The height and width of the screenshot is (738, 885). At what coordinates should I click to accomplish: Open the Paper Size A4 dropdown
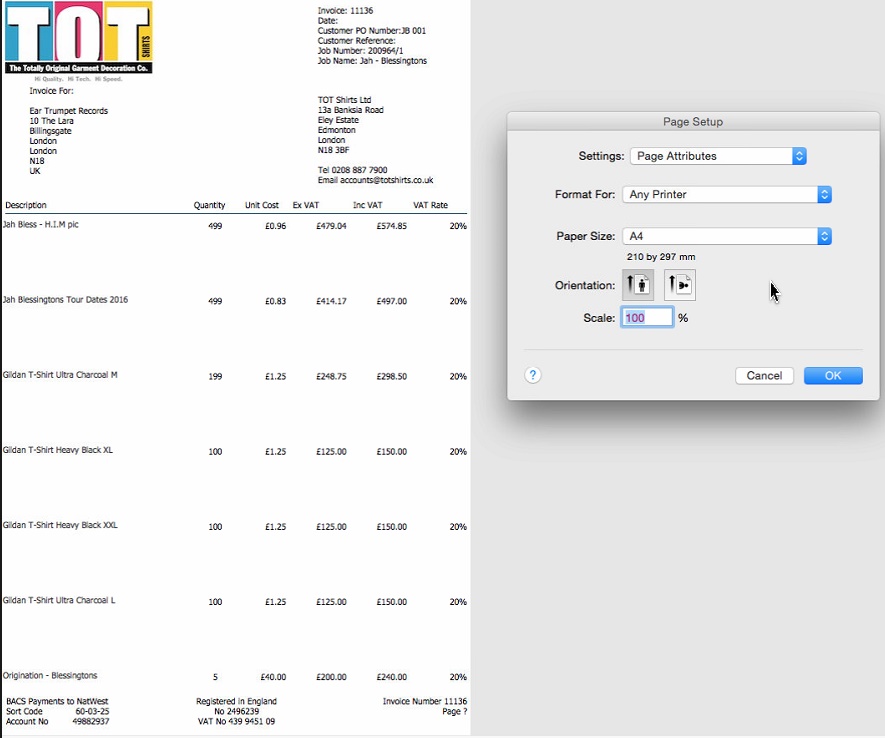726,236
